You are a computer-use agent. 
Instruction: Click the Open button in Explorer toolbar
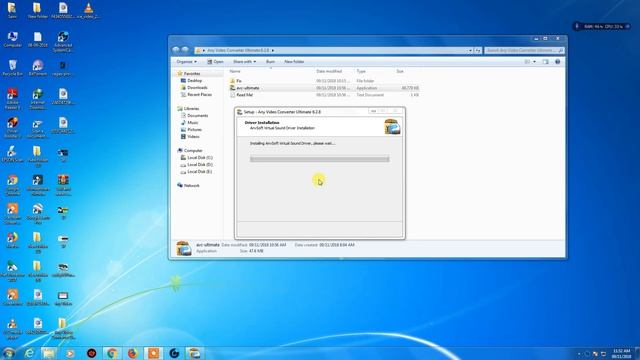click(x=215, y=62)
